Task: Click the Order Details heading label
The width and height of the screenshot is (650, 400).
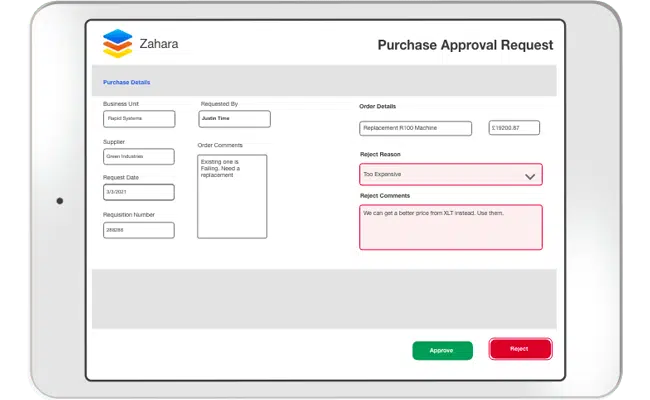Action: 378,106
